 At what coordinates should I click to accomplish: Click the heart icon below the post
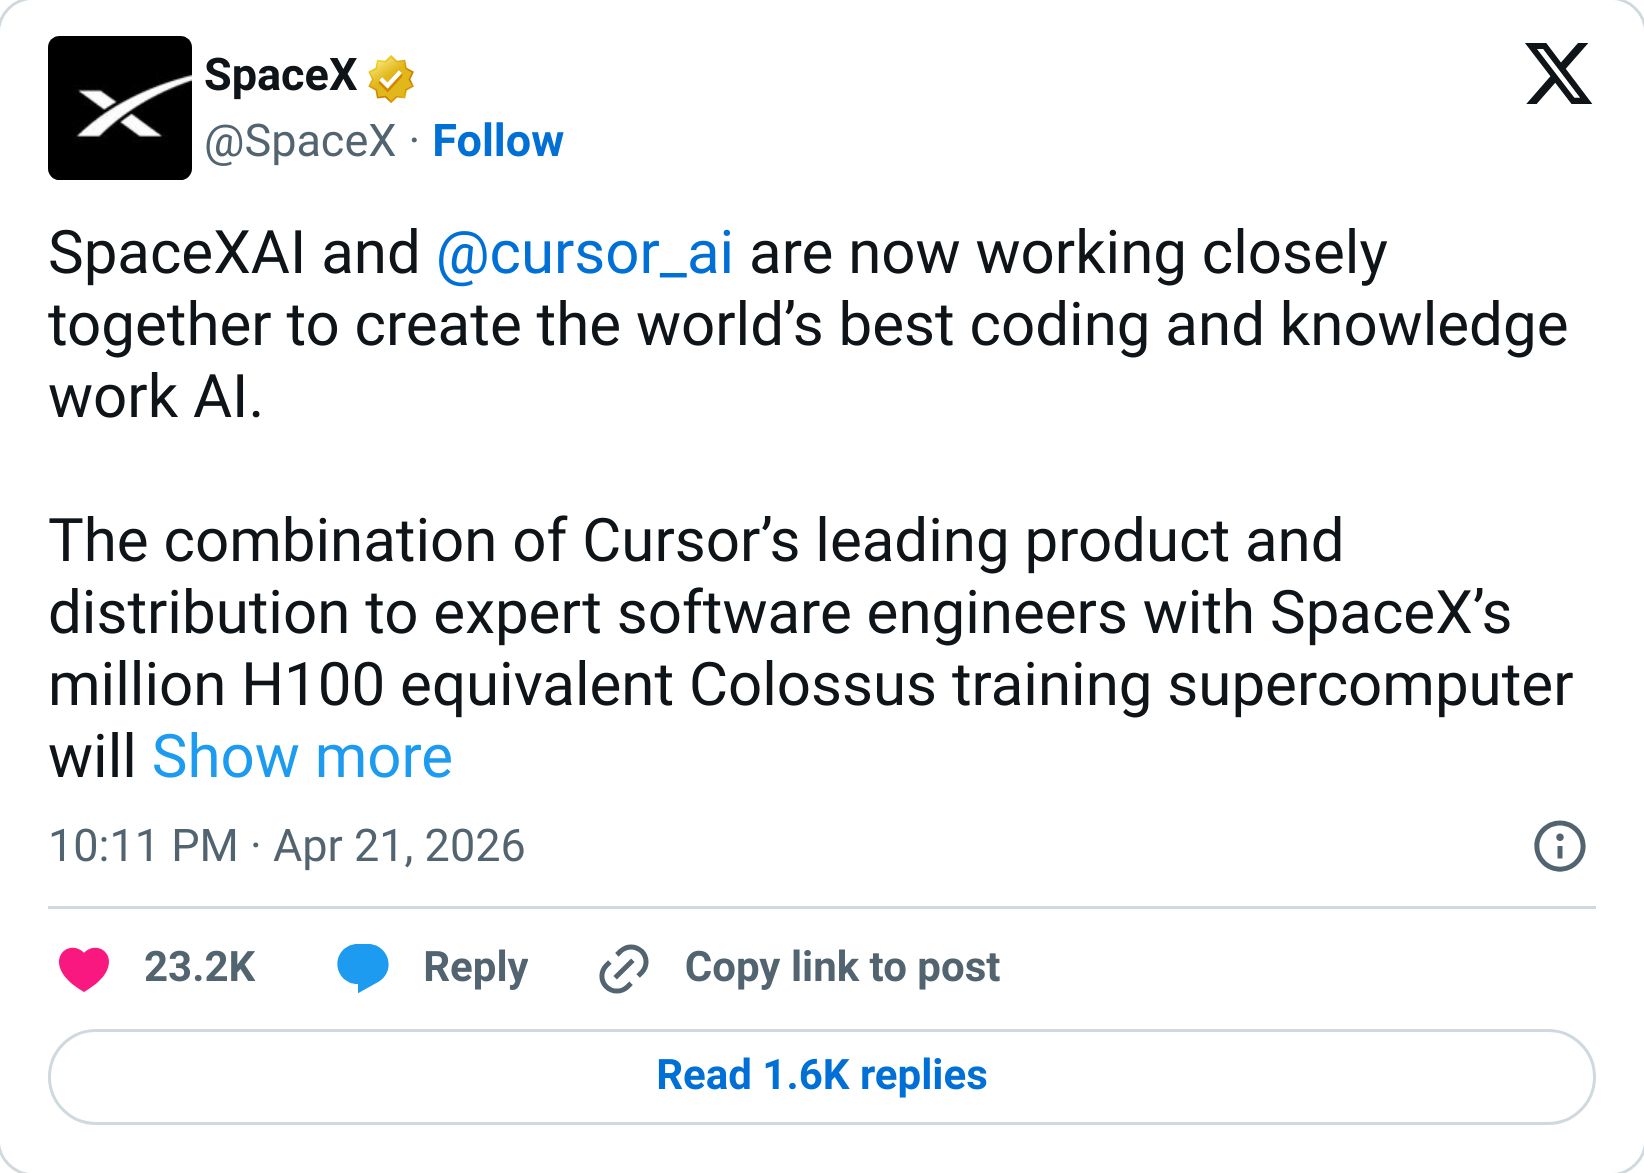(x=84, y=965)
